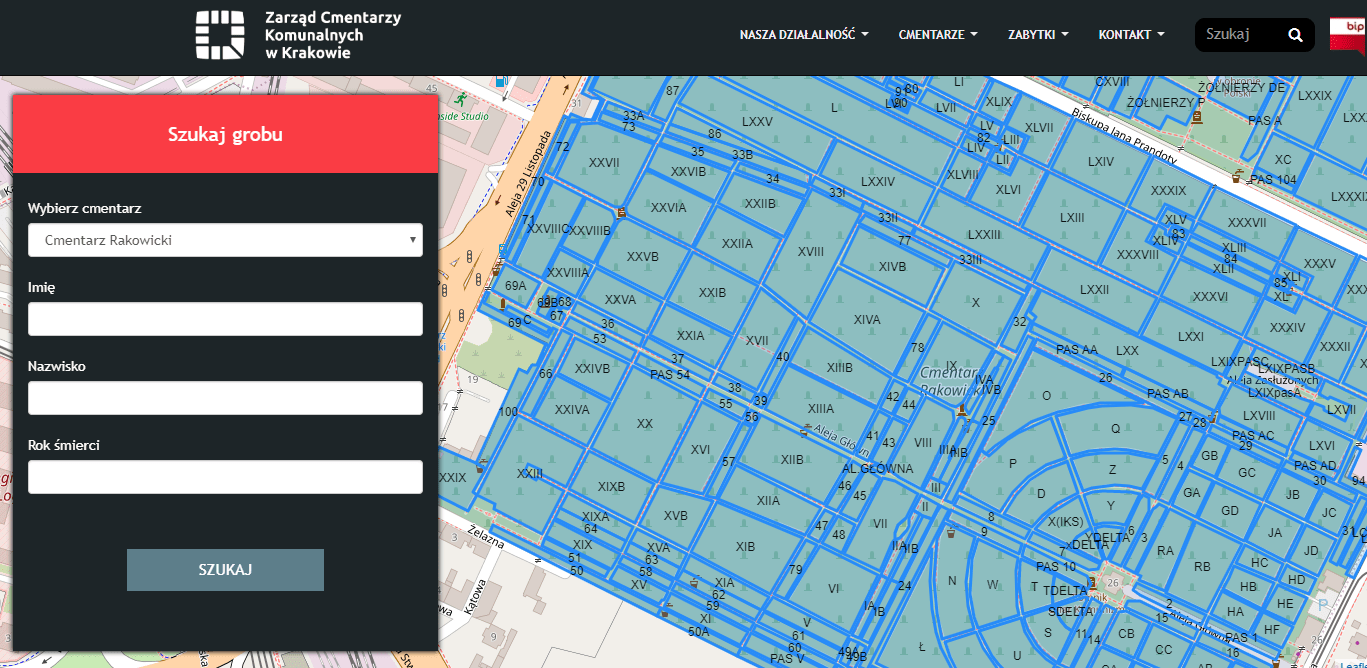Expand the CMENTARZE menu
The height and width of the screenshot is (668, 1367).
pos(938,35)
